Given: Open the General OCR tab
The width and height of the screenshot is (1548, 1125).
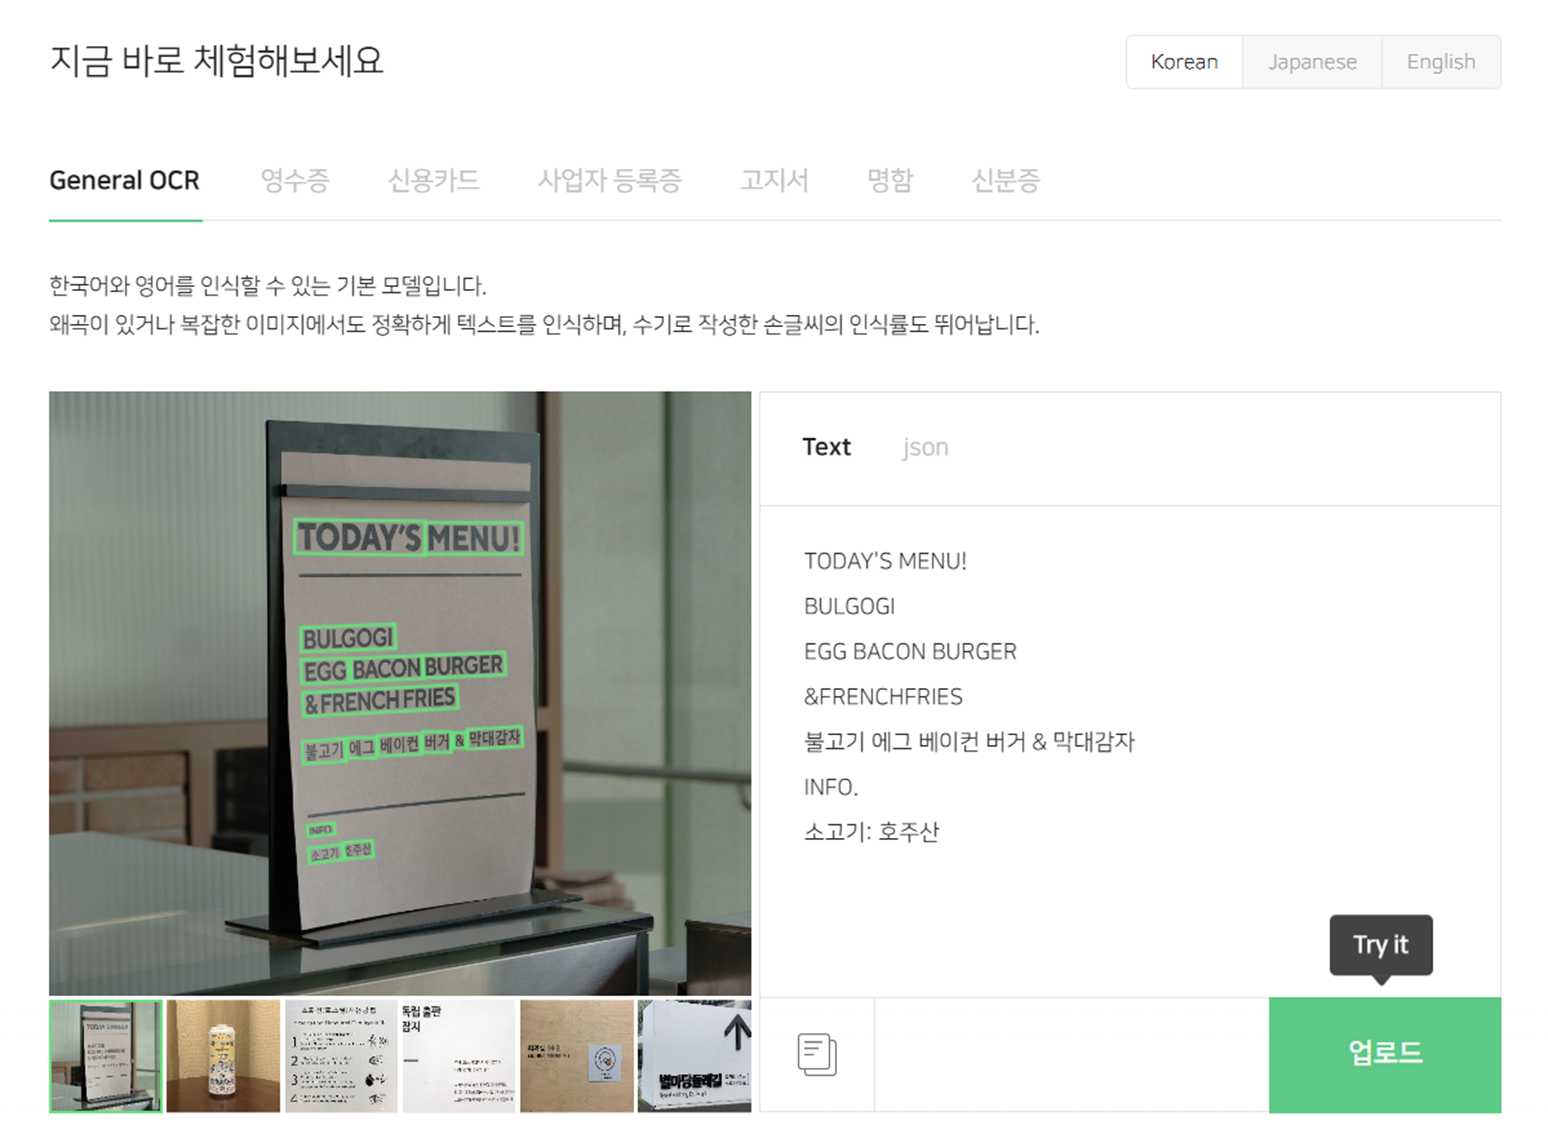Looking at the screenshot, I should coord(125,181).
